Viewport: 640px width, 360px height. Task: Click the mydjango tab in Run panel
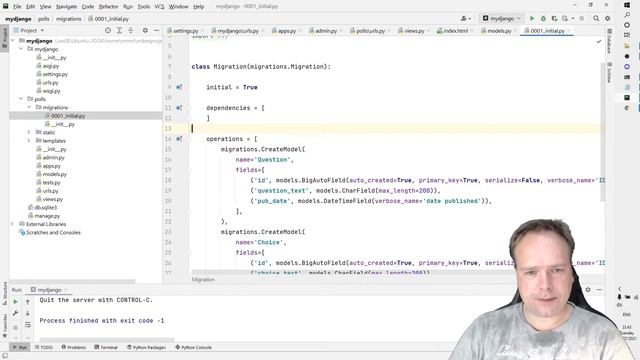coord(49,290)
